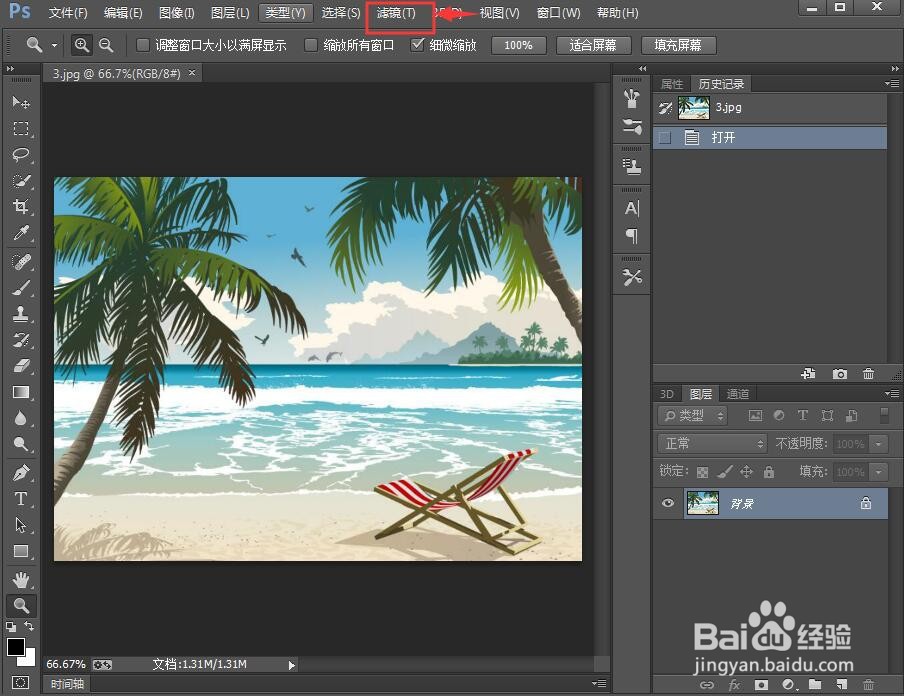Toggle Quick Mask mode

pos(20,683)
